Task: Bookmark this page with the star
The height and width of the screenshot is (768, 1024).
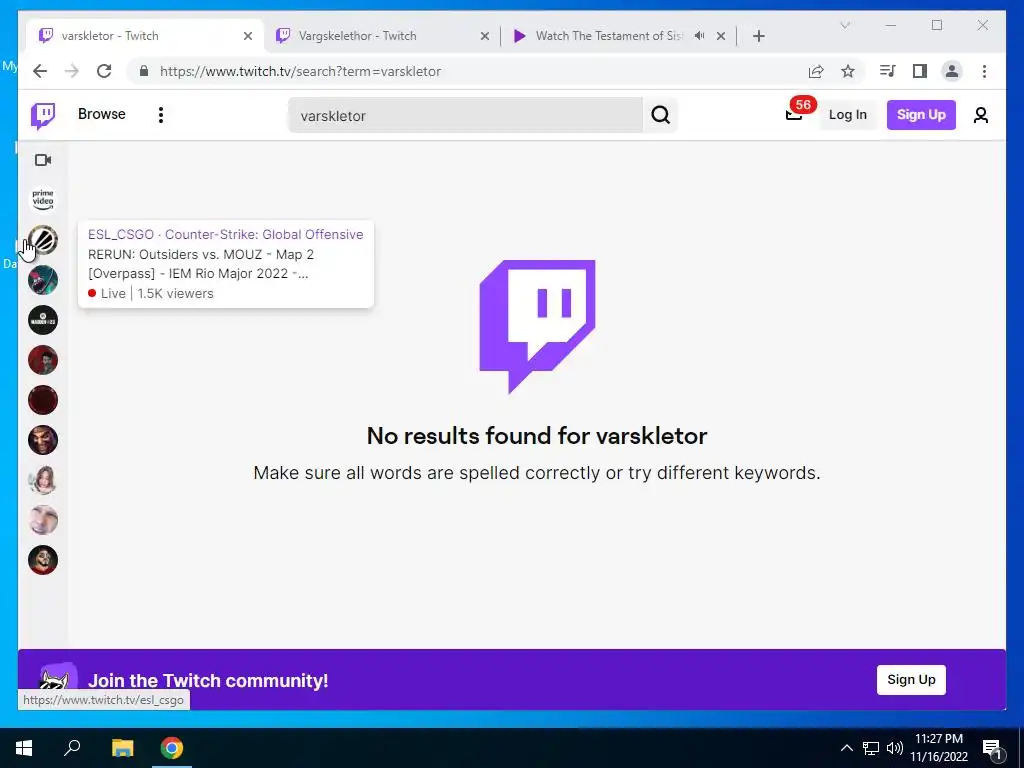Action: click(x=848, y=71)
